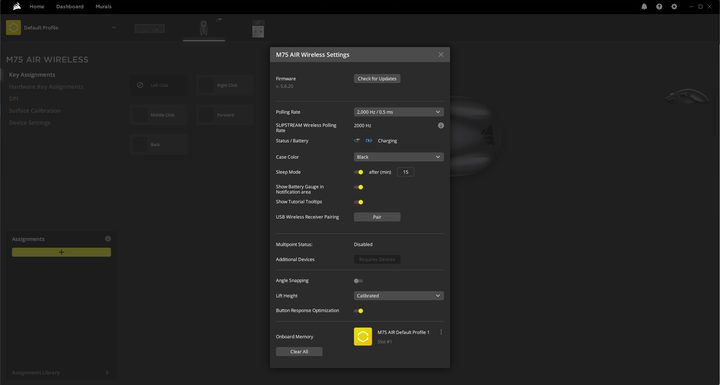
Task: Click the Pair button for USB receiver
Action: pos(377,217)
